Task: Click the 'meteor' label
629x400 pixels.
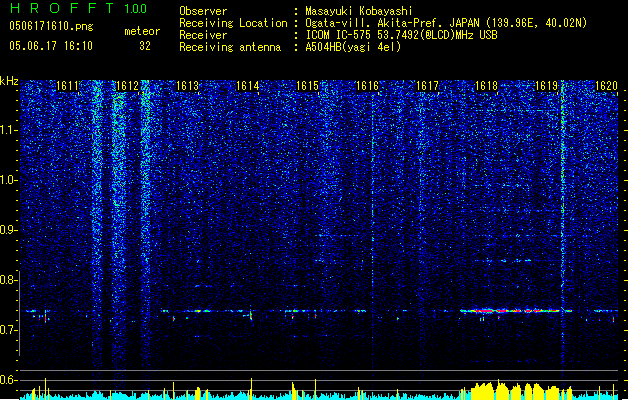Action: (142, 31)
